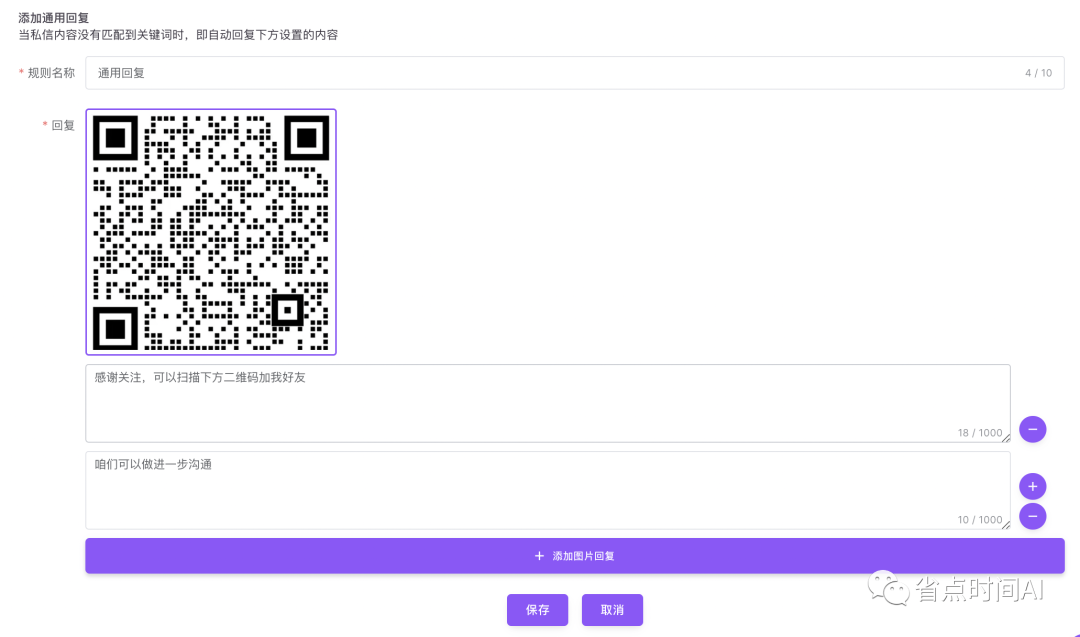This screenshot has height=637, width=1080.
Task: Click the 18 / 1000 character counter
Action: tap(979, 432)
